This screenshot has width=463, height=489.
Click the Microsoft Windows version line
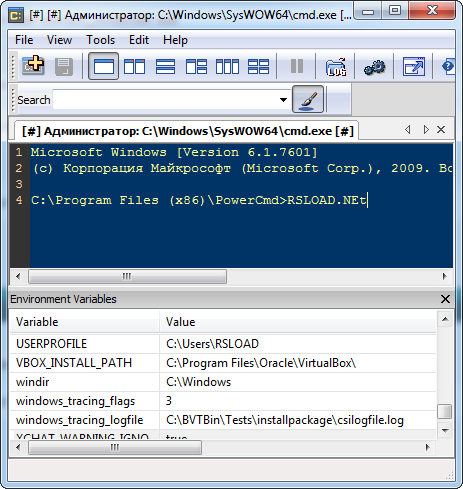(174, 152)
